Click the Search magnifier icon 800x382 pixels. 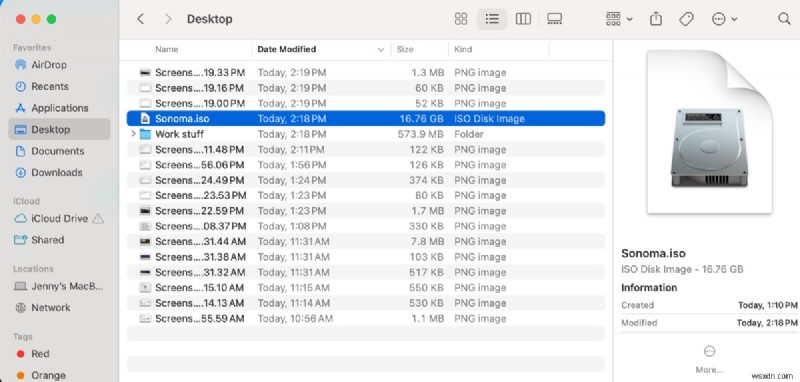[784, 19]
